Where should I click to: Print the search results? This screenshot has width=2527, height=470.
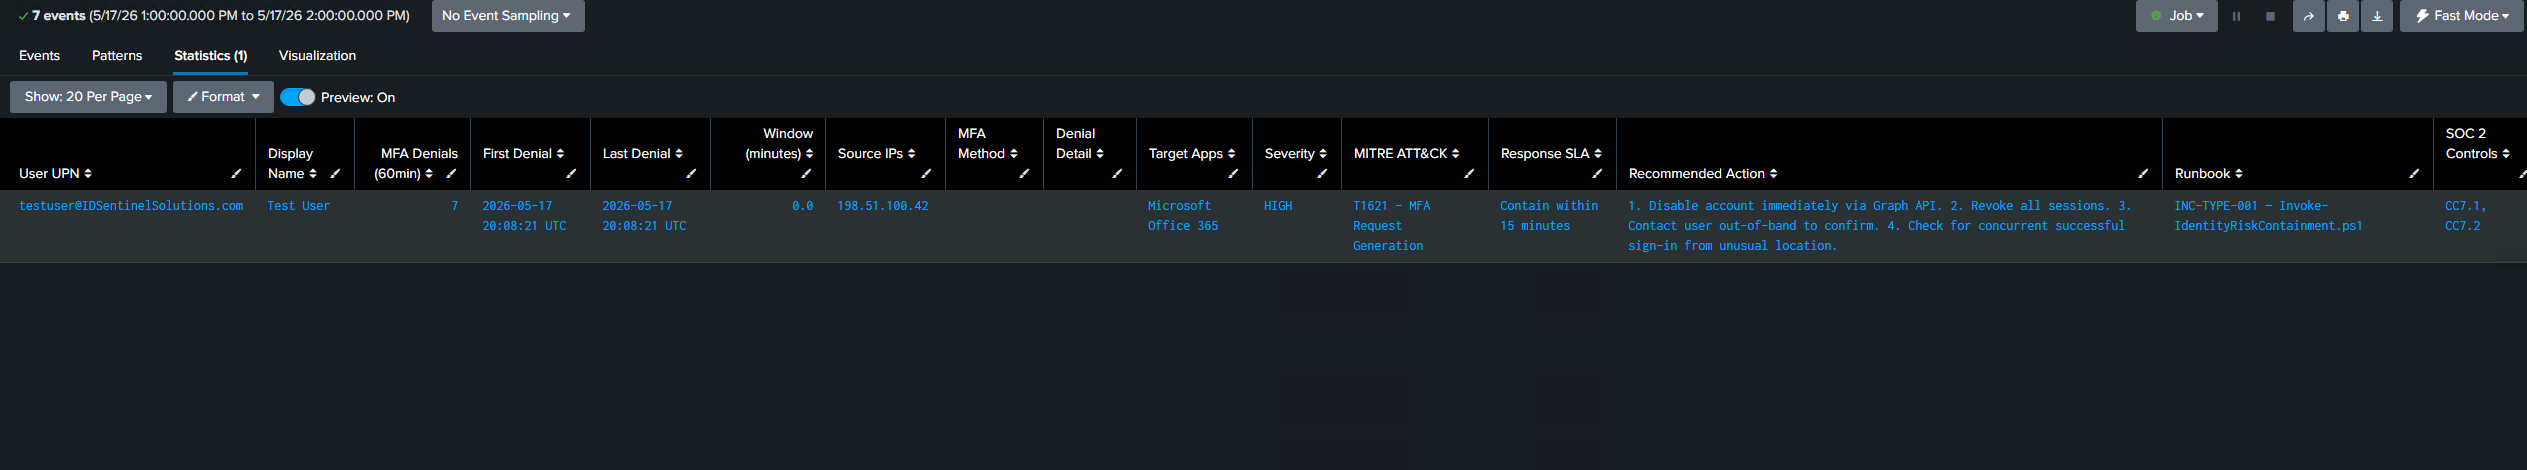pos(2342,16)
